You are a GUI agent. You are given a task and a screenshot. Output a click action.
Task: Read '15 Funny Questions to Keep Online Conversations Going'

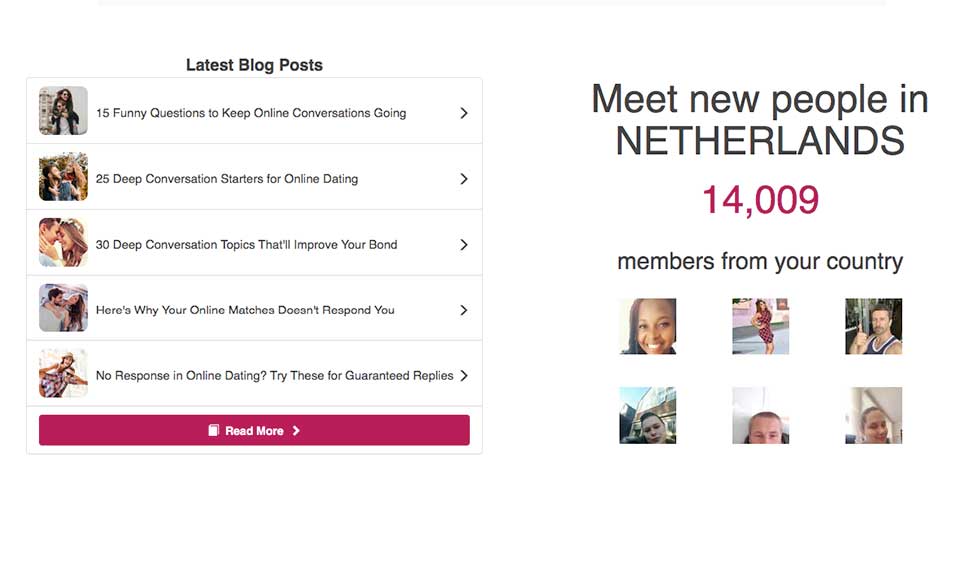coord(251,113)
